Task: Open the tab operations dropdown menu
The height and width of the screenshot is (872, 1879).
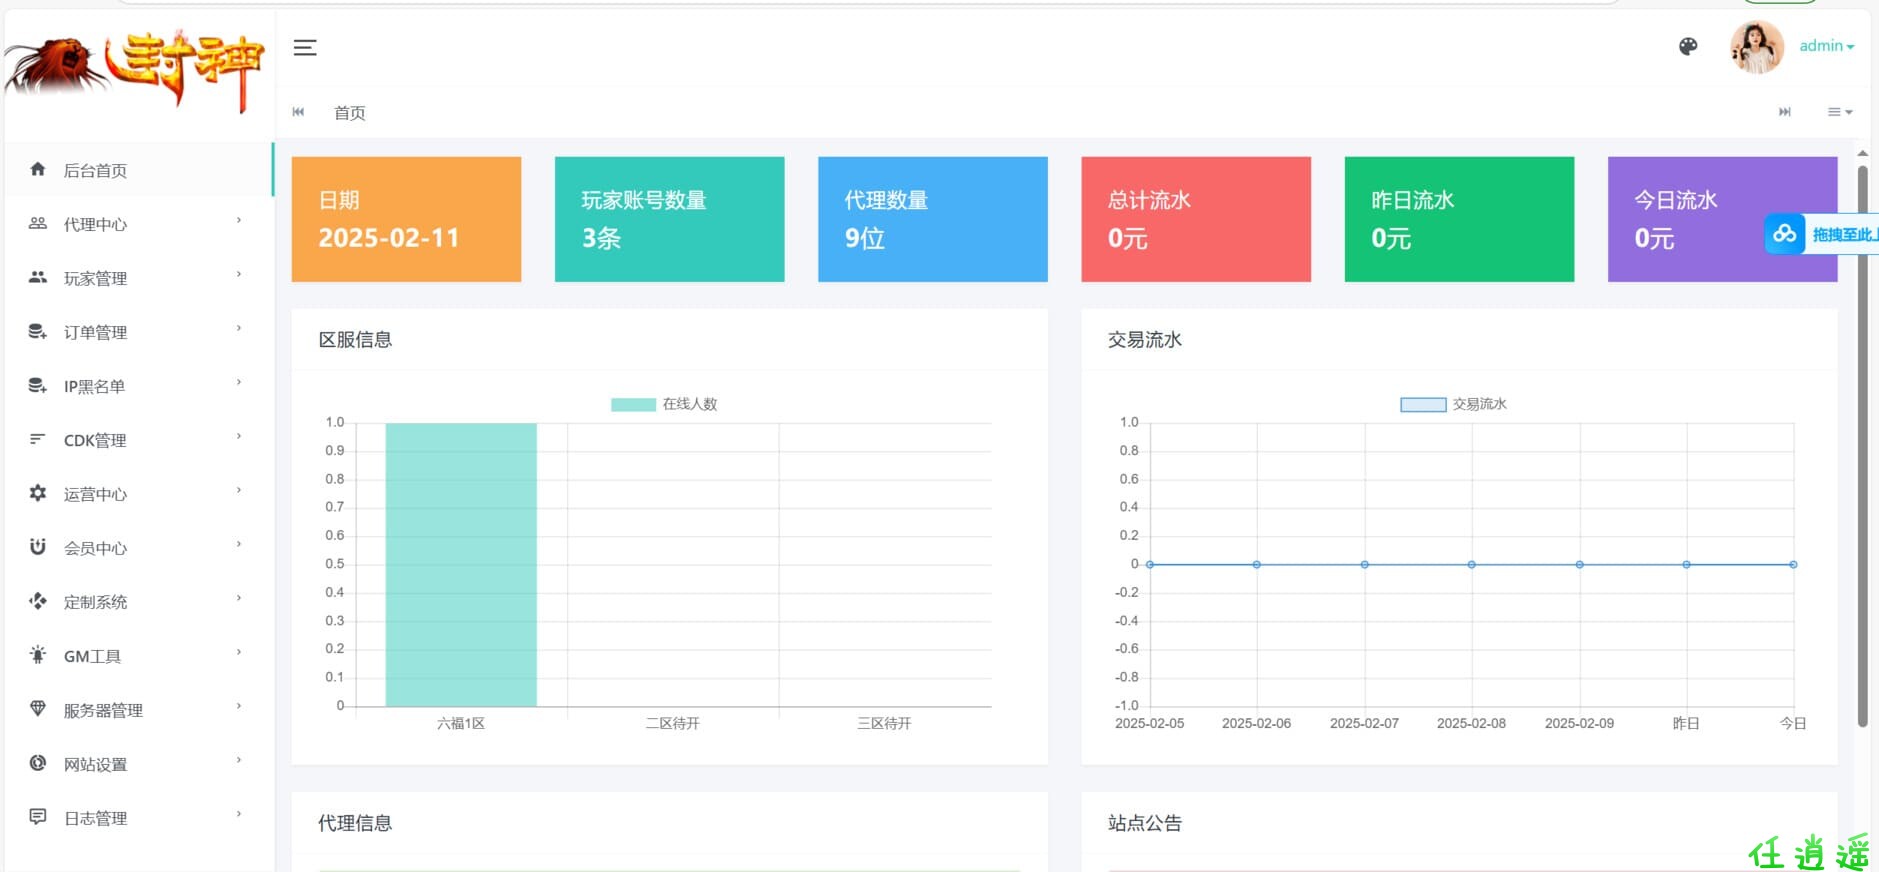Action: tap(1840, 112)
